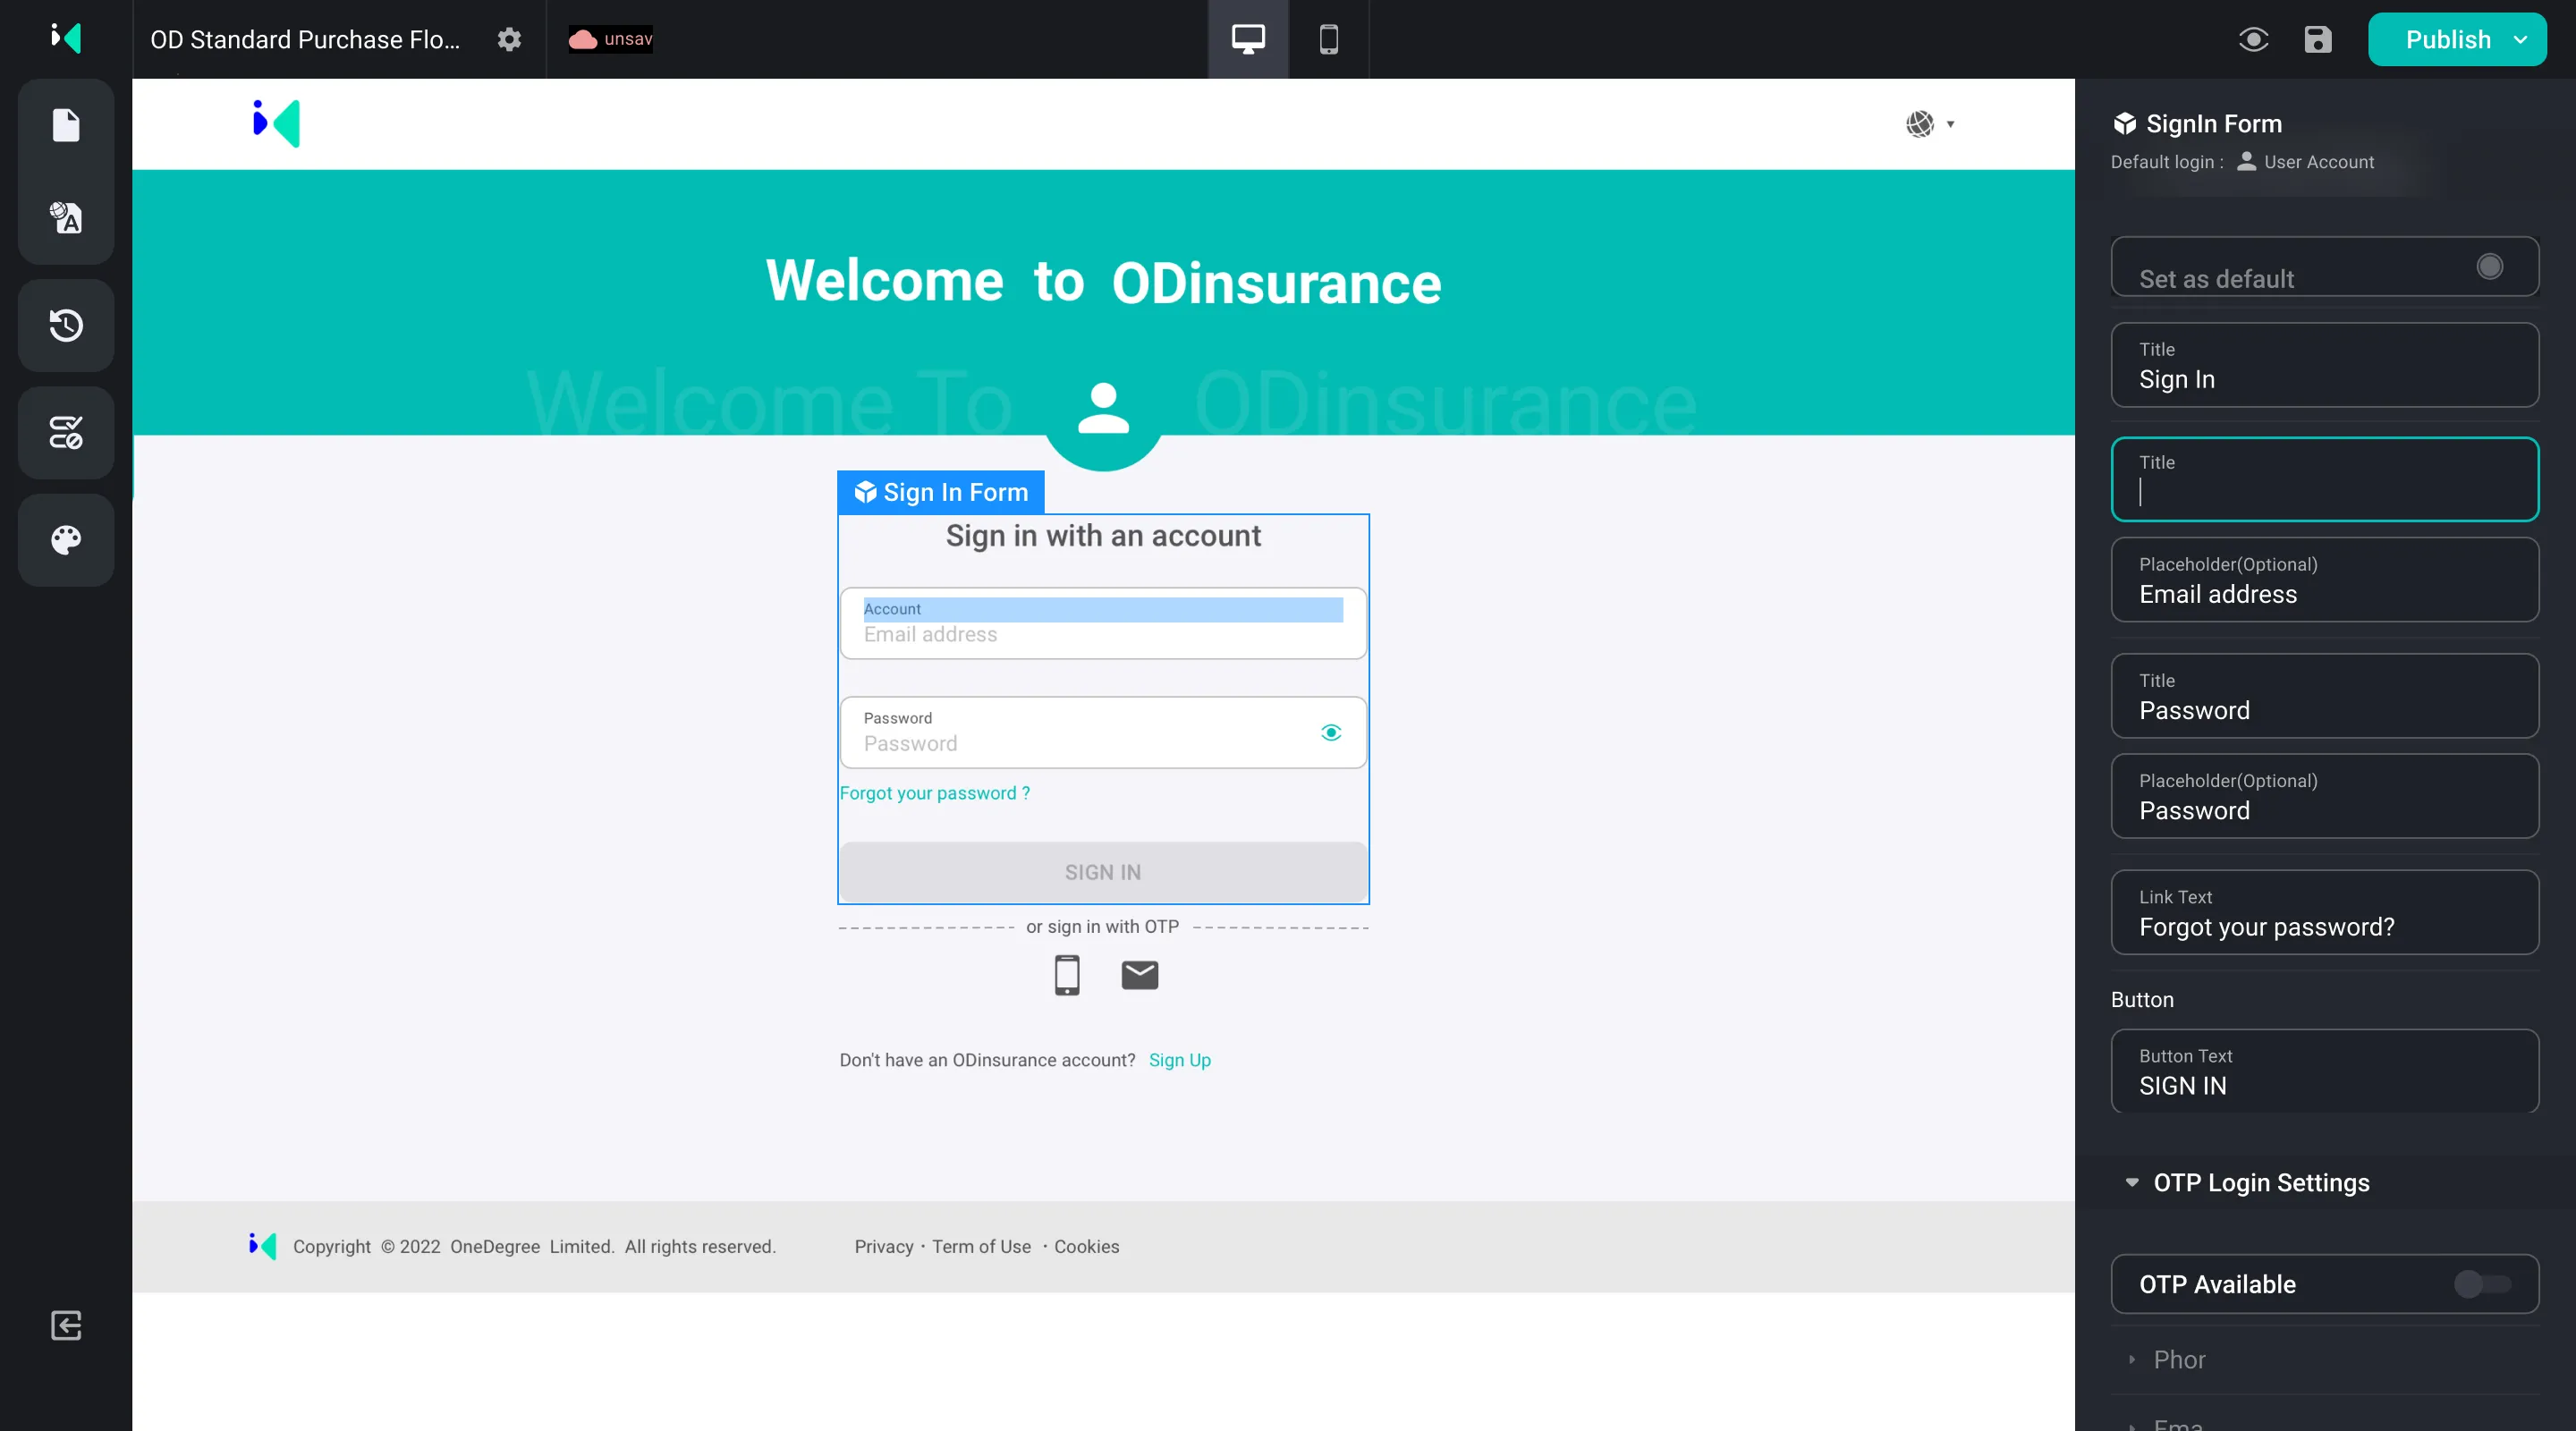Open project settings gear icon
Viewport: 2576px width, 1431px height.
pos(509,39)
